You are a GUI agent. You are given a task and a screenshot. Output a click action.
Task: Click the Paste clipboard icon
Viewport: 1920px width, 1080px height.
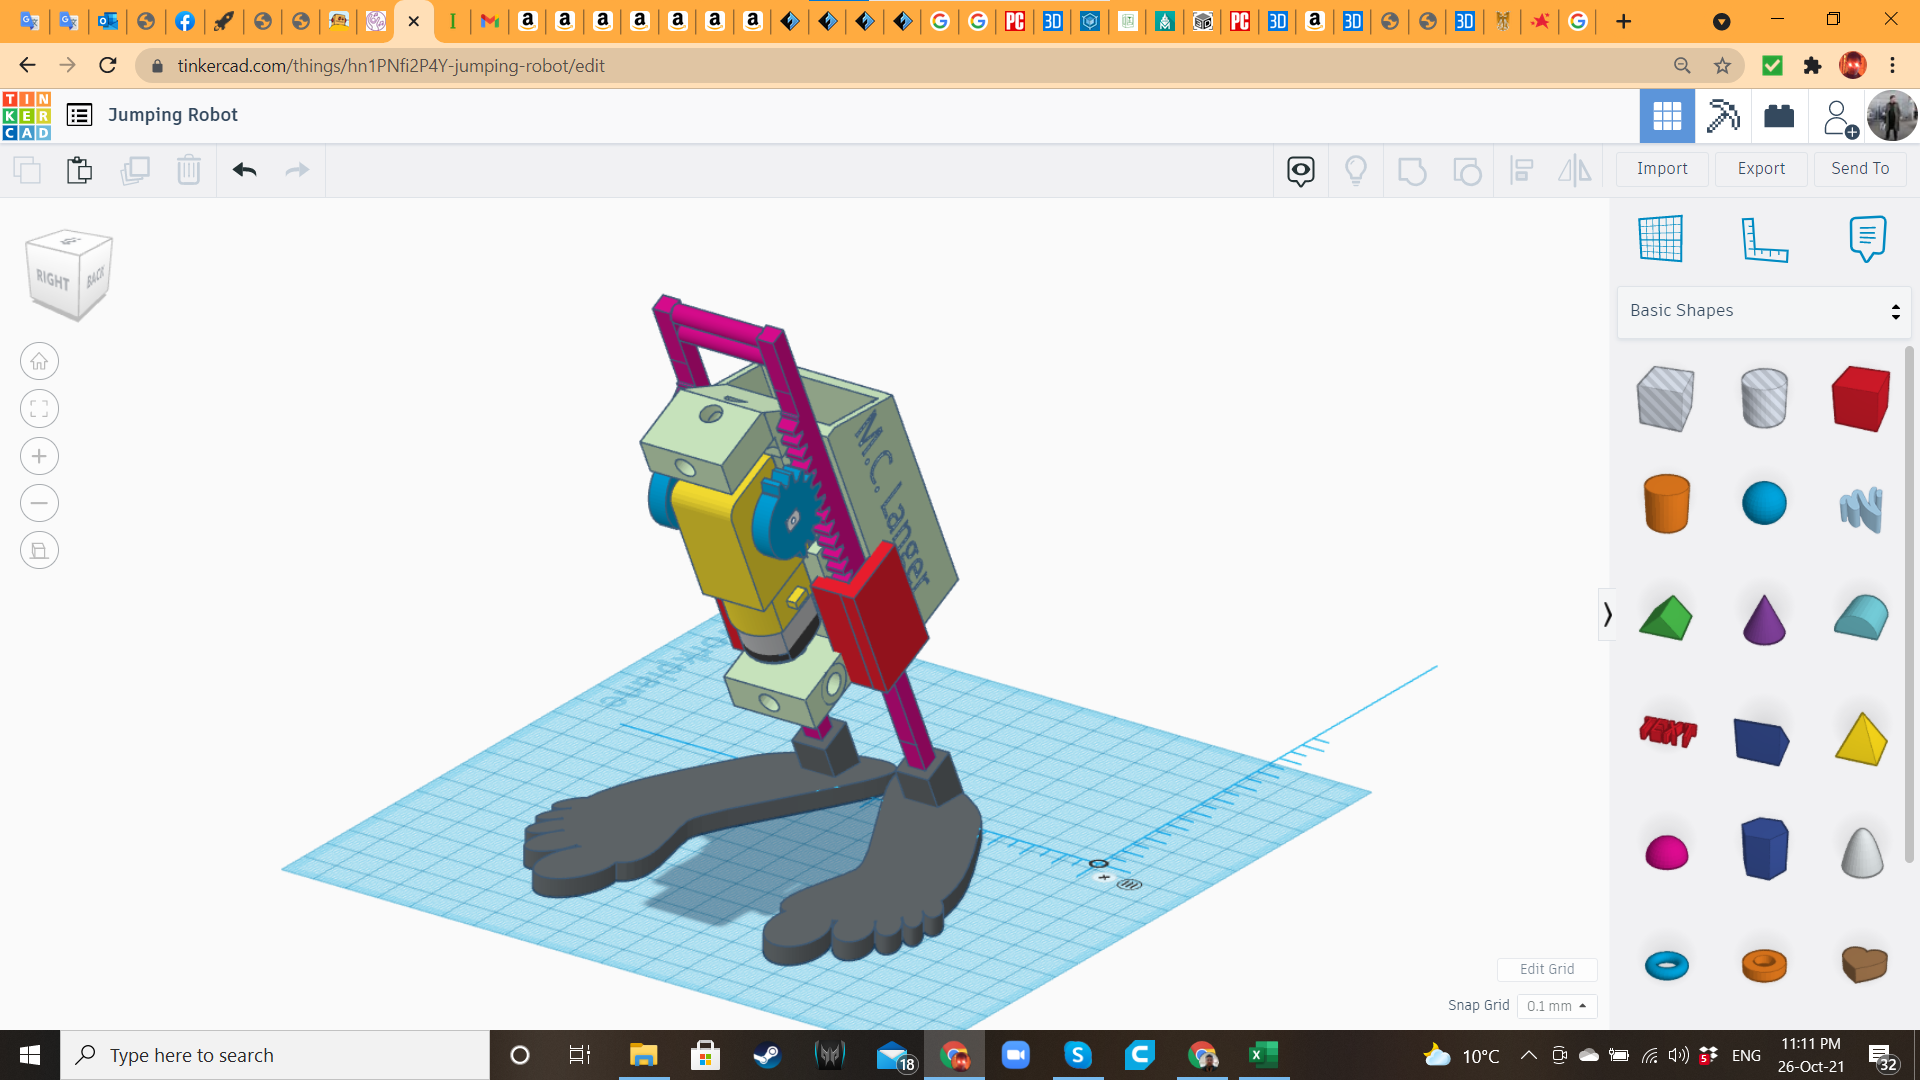tap(79, 170)
